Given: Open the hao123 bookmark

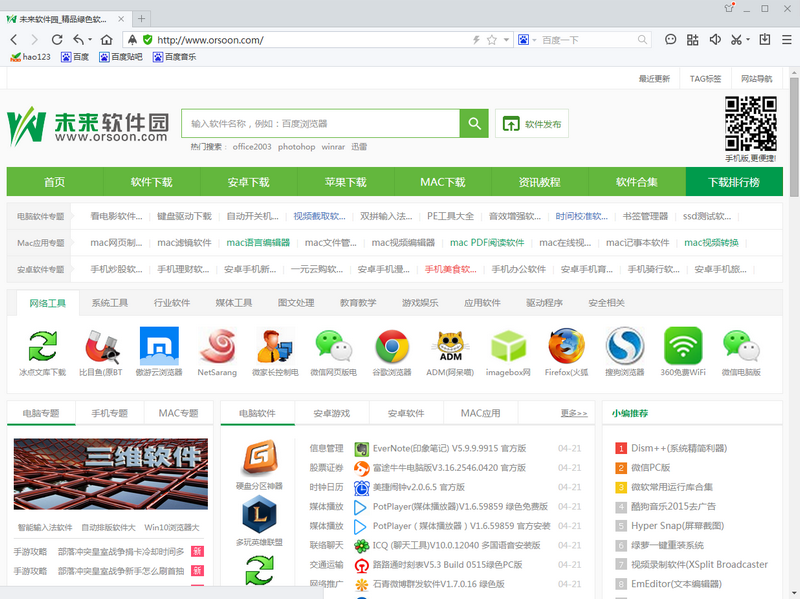Looking at the screenshot, I should [x=31, y=57].
